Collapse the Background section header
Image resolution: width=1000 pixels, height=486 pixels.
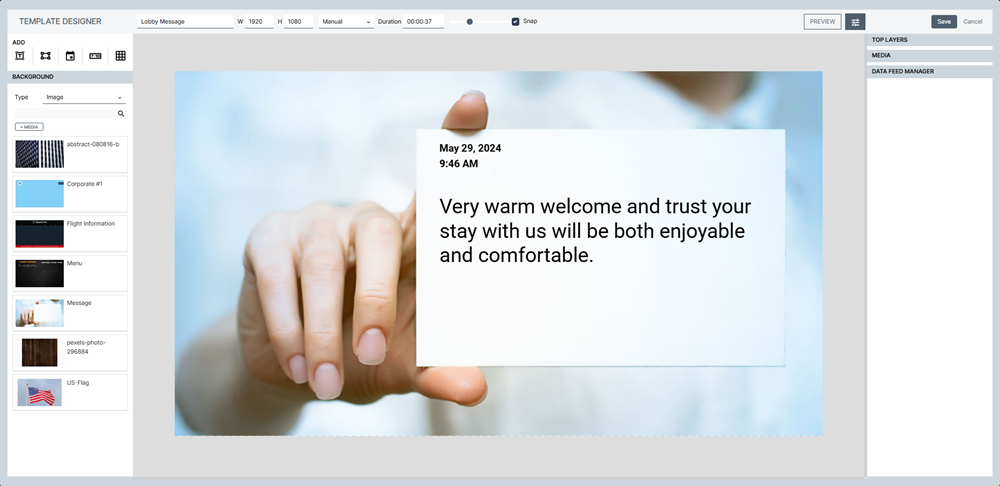pyautogui.click(x=70, y=77)
